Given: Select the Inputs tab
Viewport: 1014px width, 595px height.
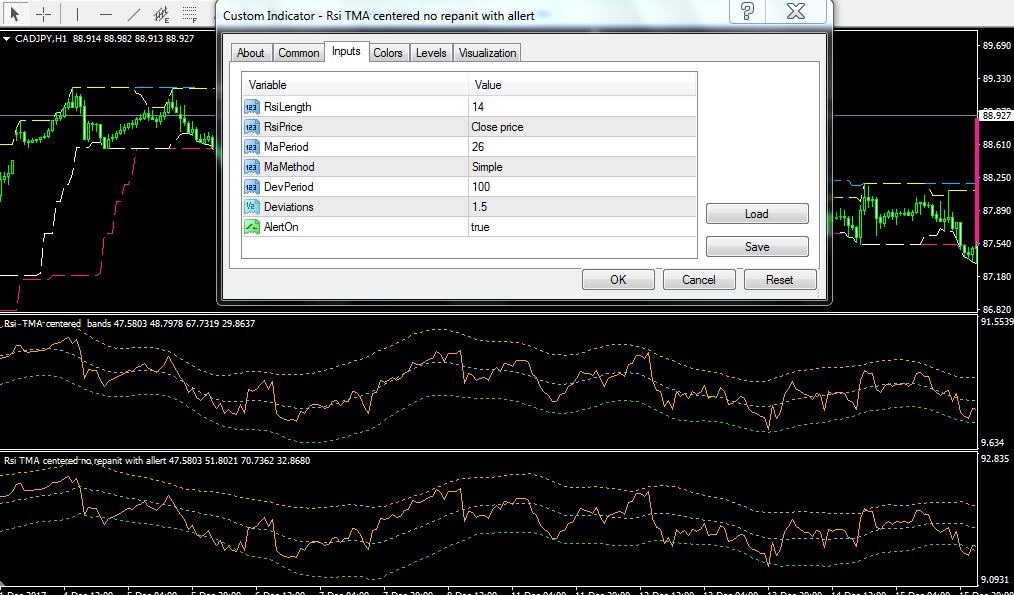Looking at the screenshot, I should (347, 51).
